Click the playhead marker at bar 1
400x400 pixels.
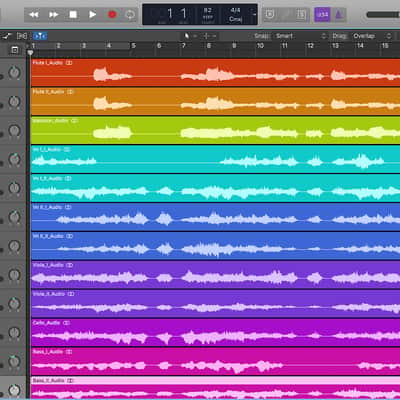click(30, 52)
